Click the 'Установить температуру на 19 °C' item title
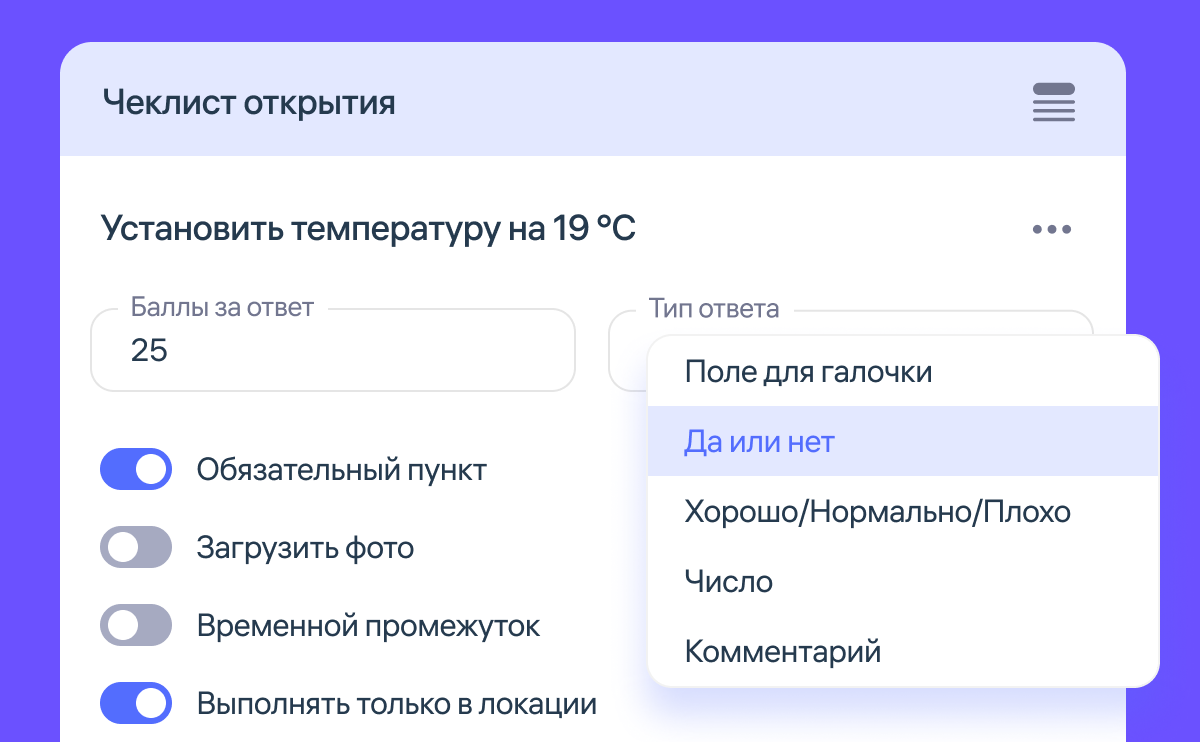Screen dimensions: 1200x742 tap(368, 230)
